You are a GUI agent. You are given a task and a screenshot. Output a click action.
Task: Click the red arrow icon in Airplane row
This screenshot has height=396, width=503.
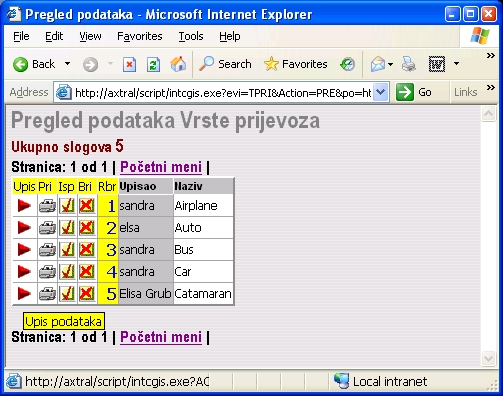tap(24, 206)
